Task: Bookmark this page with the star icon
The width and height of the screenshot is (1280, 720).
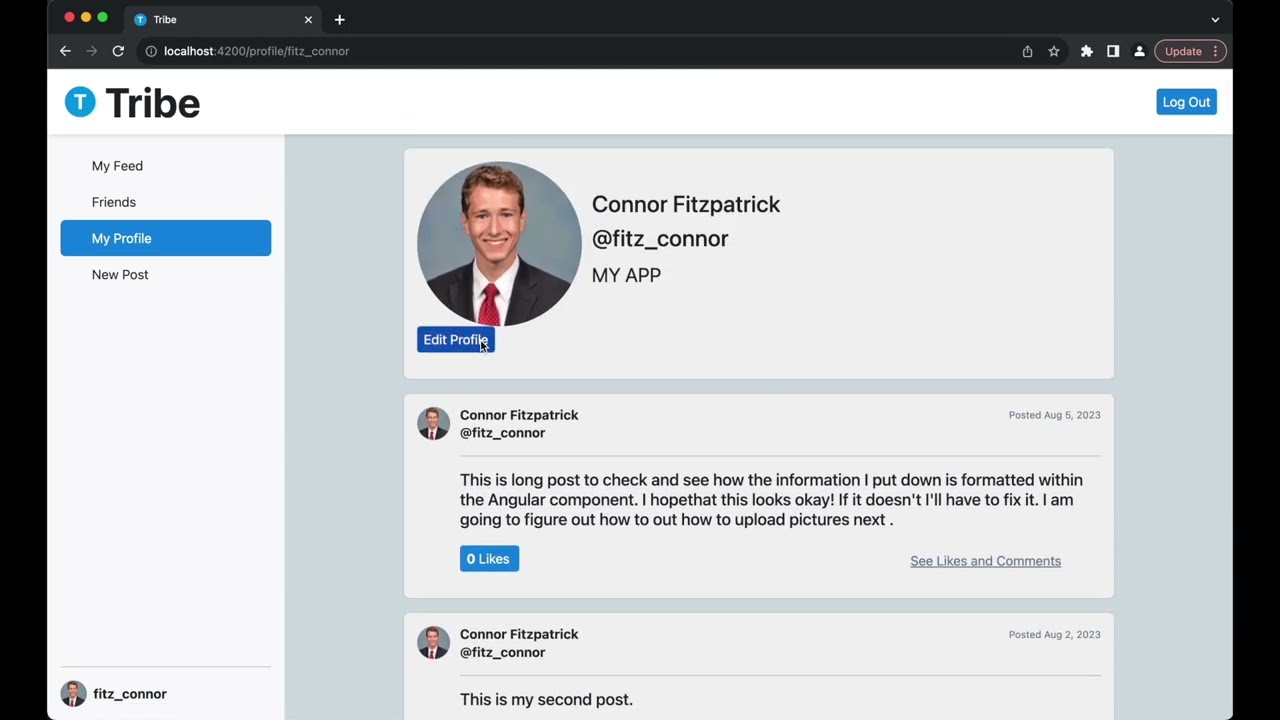Action: (x=1054, y=51)
